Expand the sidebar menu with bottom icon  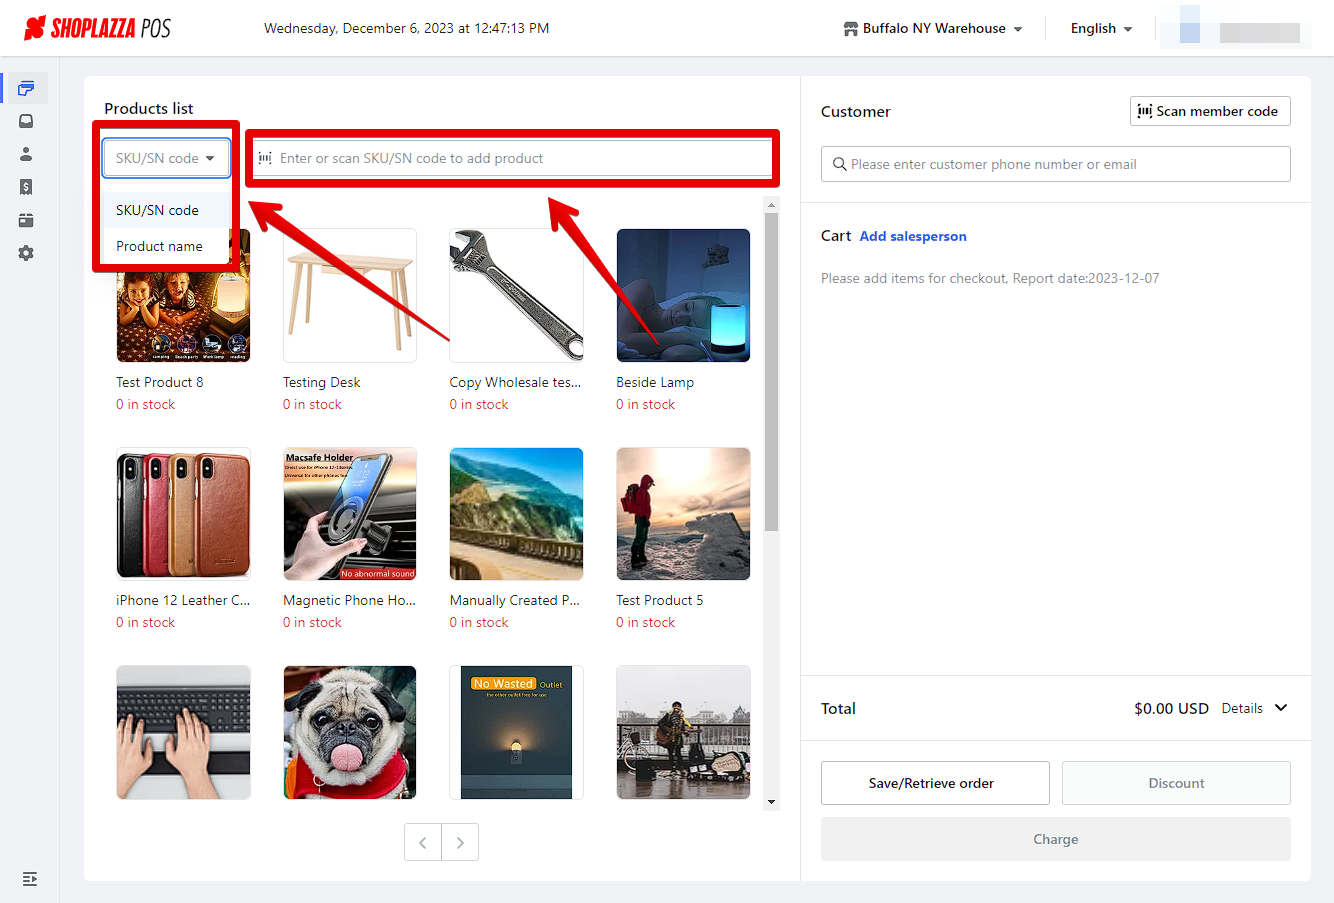(x=30, y=879)
